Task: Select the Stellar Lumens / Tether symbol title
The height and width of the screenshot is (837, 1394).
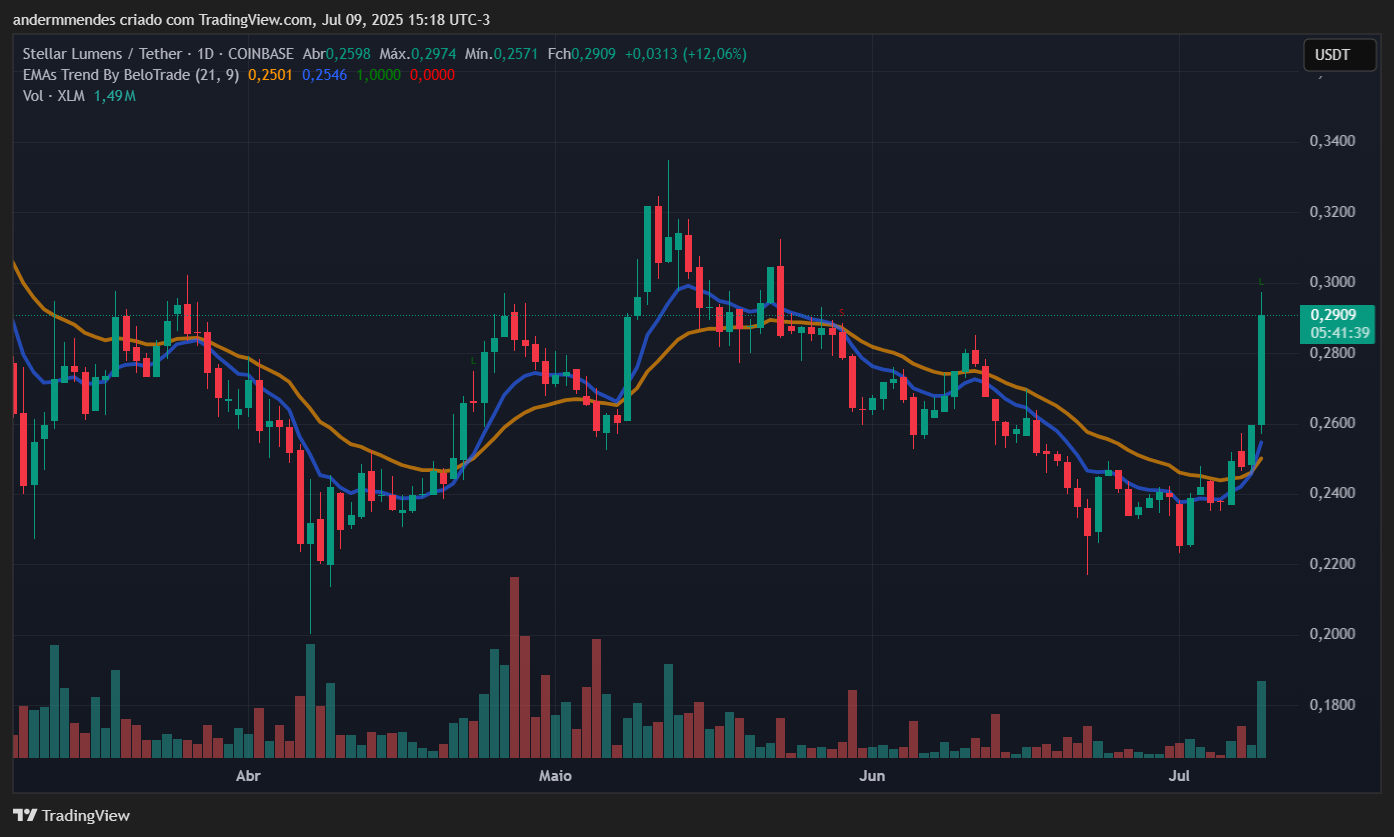Action: [x=102, y=54]
